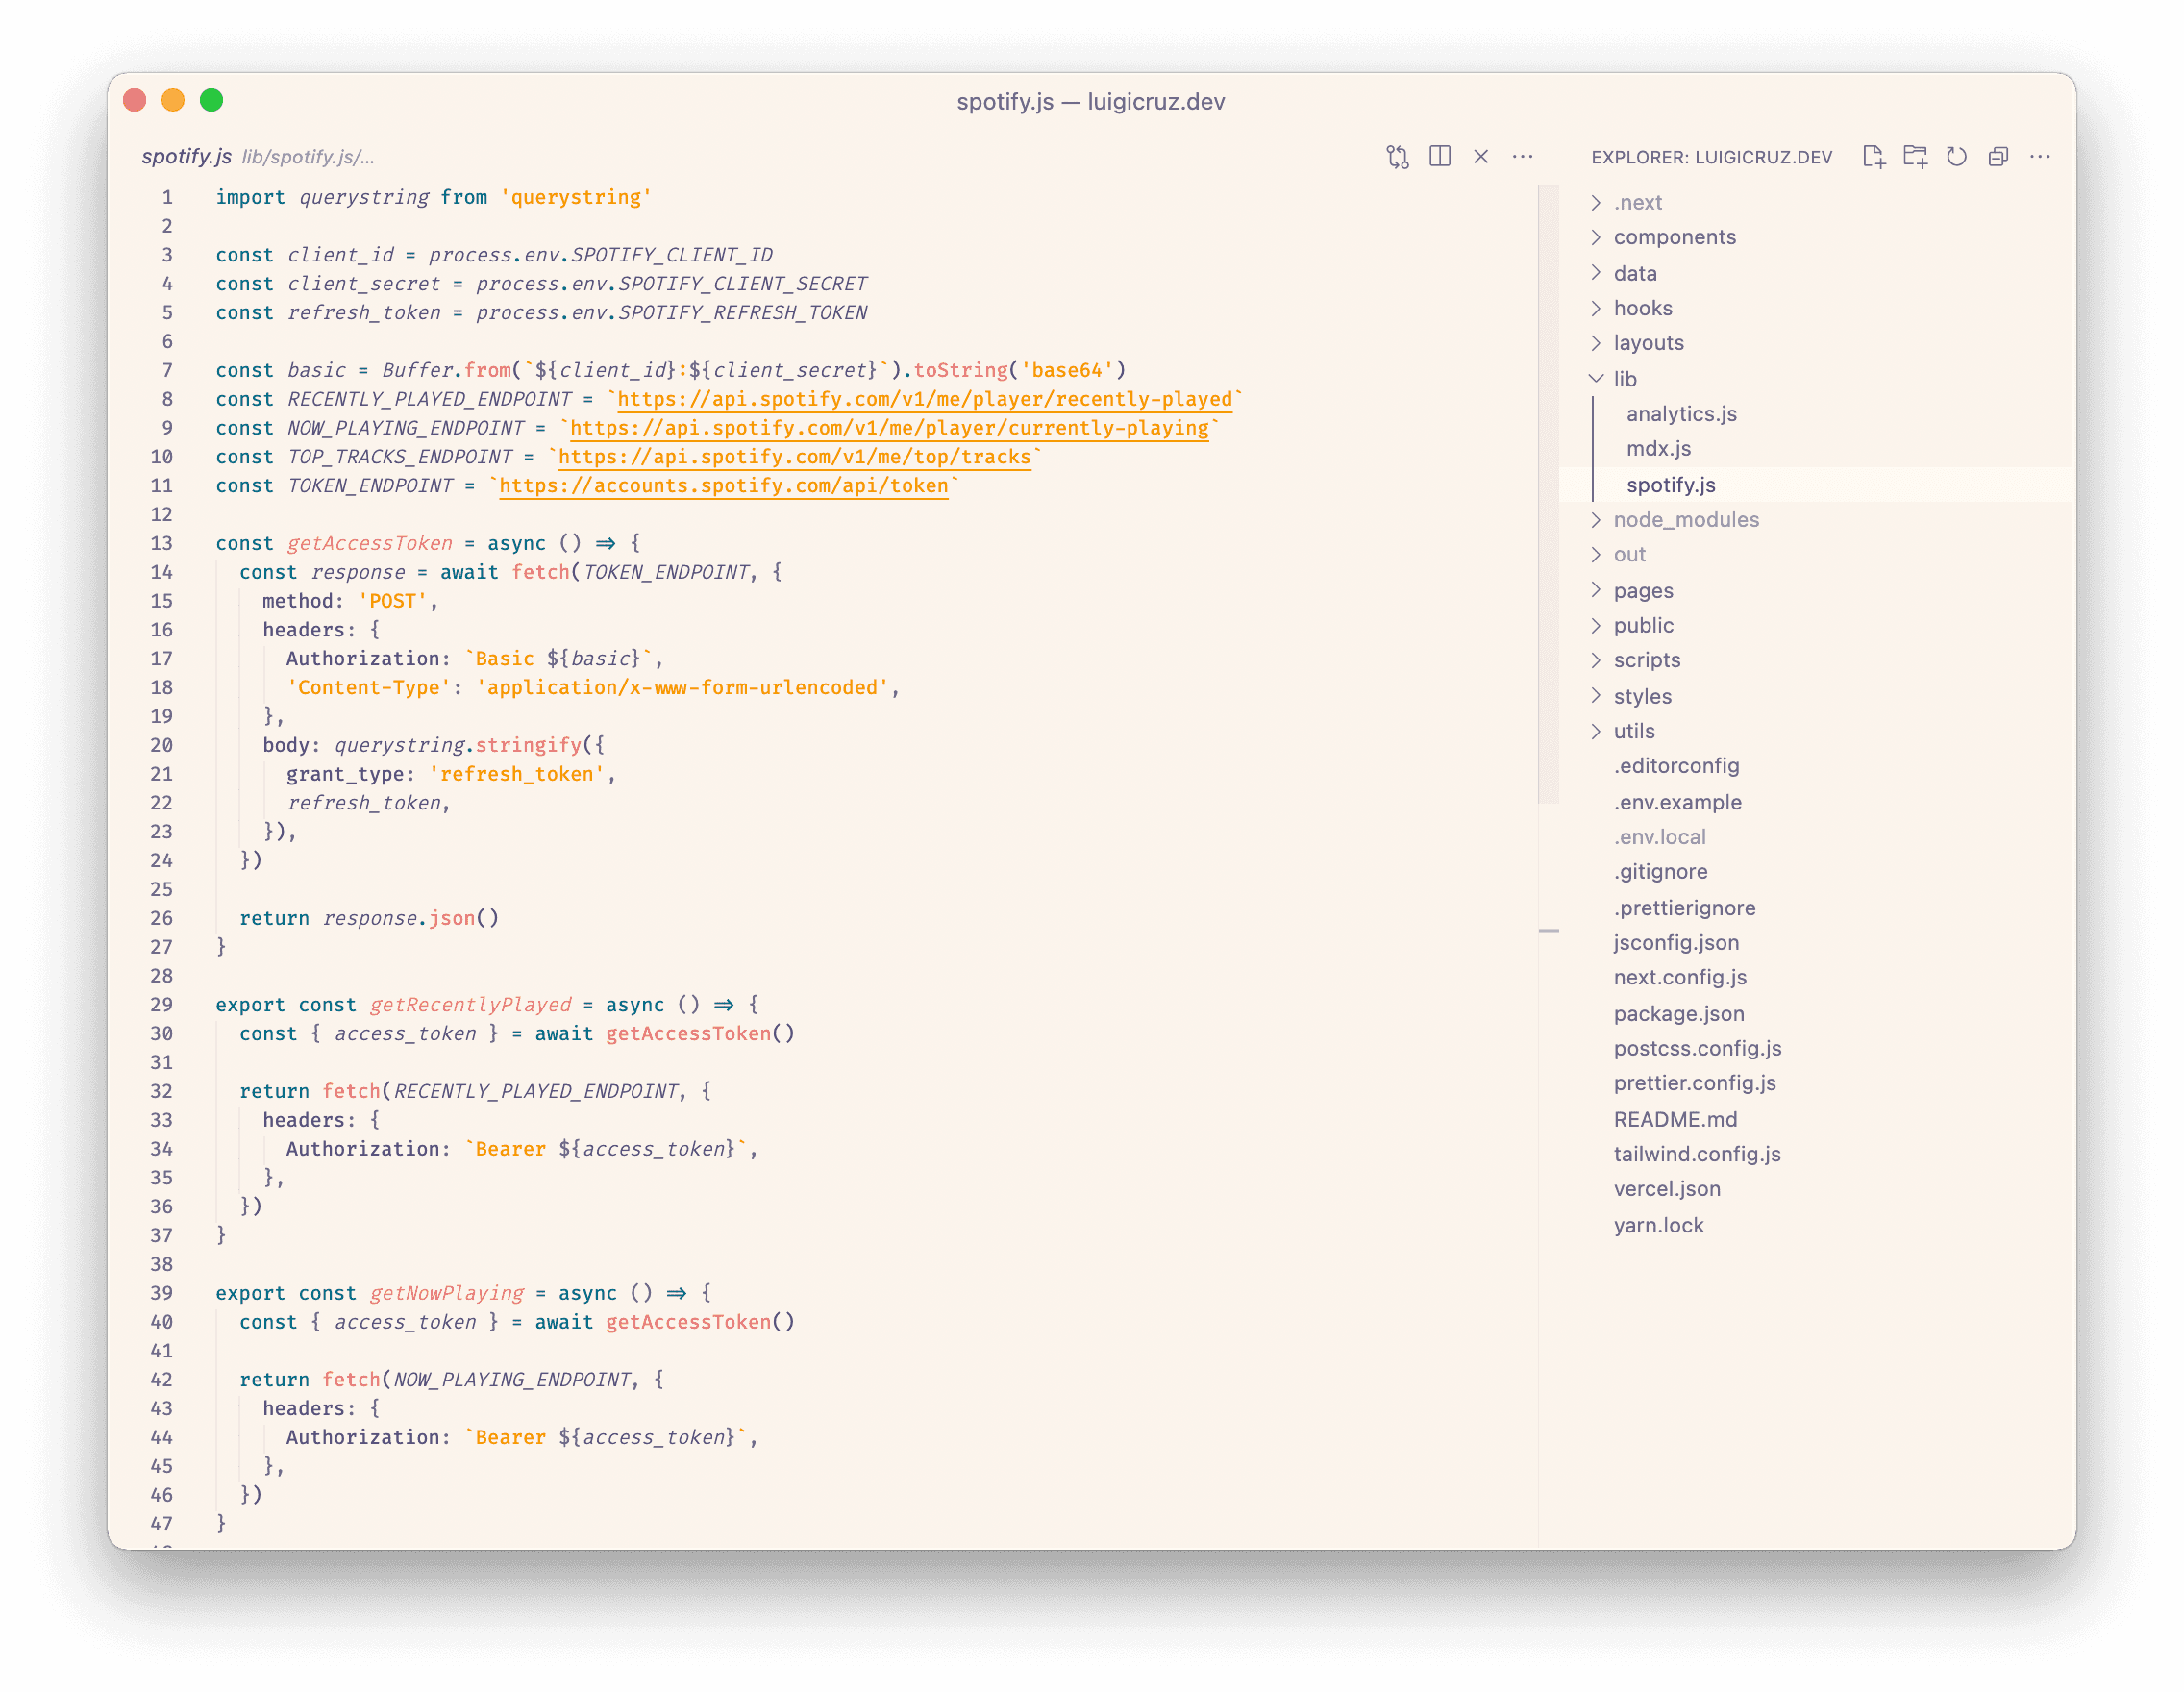2184x1692 pixels.
Task: Open the More Actions menu in Explorer panel
Action: tap(2040, 157)
